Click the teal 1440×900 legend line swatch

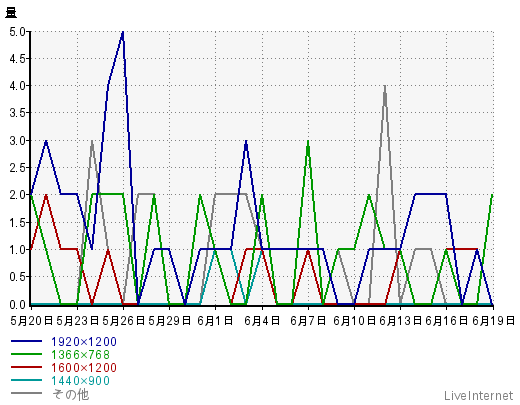click(26, 380)
